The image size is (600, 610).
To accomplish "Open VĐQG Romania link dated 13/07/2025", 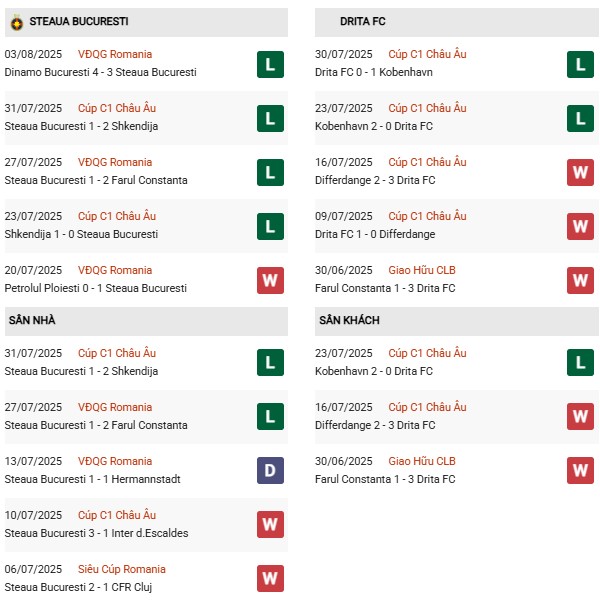I will (115, 461).
